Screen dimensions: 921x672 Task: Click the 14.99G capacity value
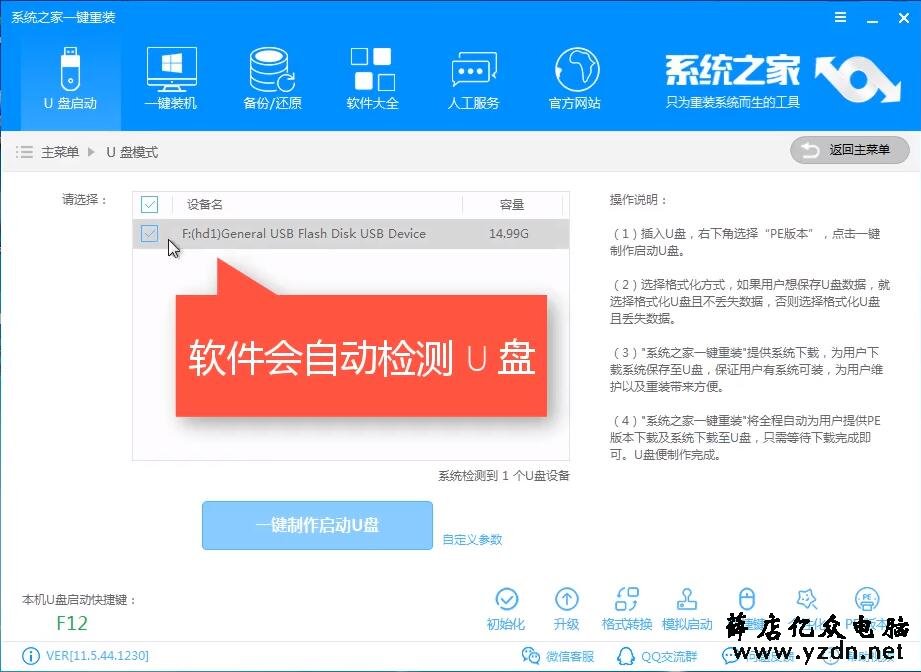(x=509, y=234)
